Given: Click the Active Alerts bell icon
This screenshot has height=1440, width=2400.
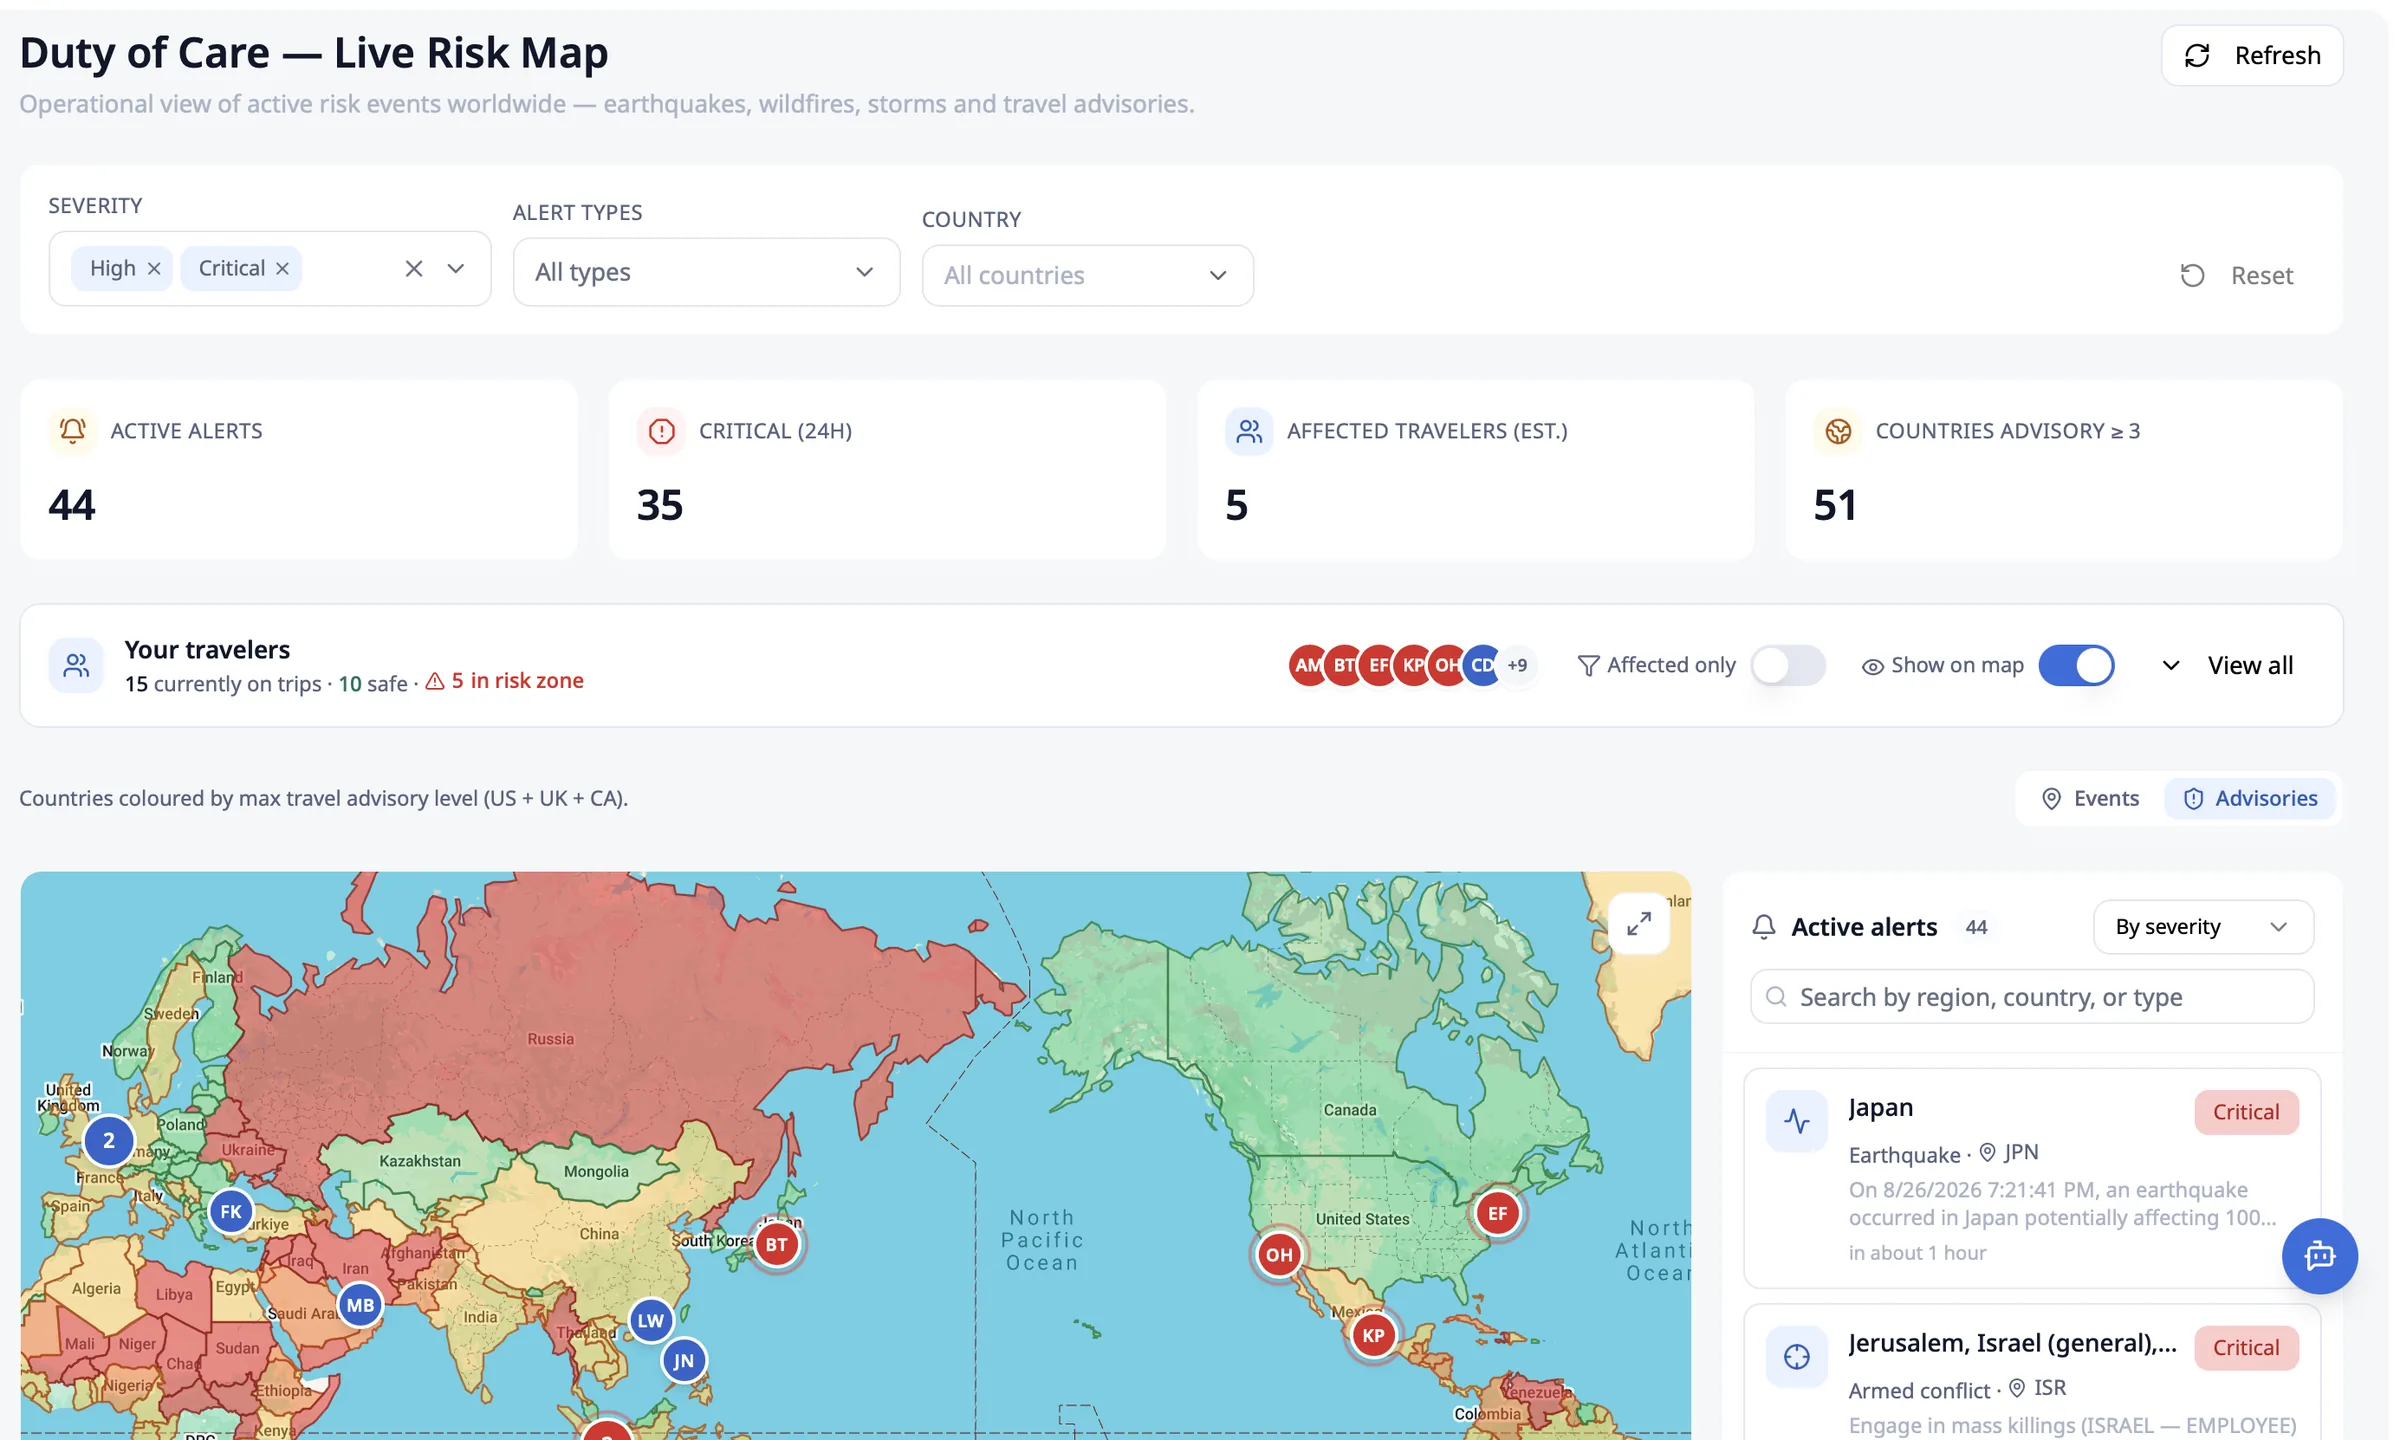Looking at the screenshot, I should (72, 431).
